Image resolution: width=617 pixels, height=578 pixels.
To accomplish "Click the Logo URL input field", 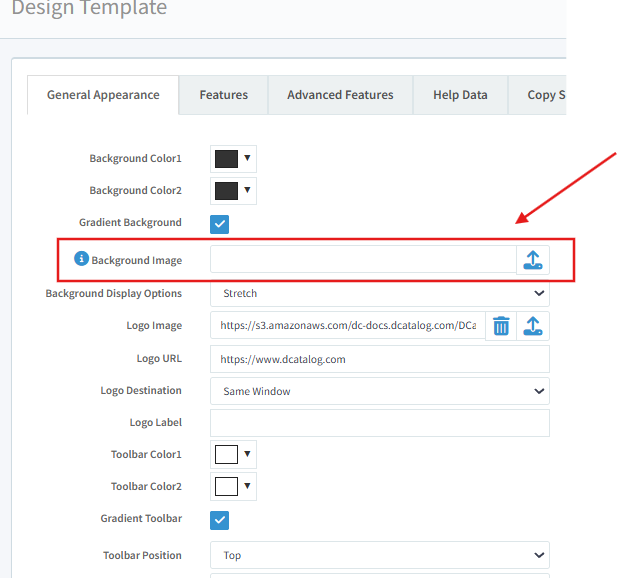I will [379, 359].
